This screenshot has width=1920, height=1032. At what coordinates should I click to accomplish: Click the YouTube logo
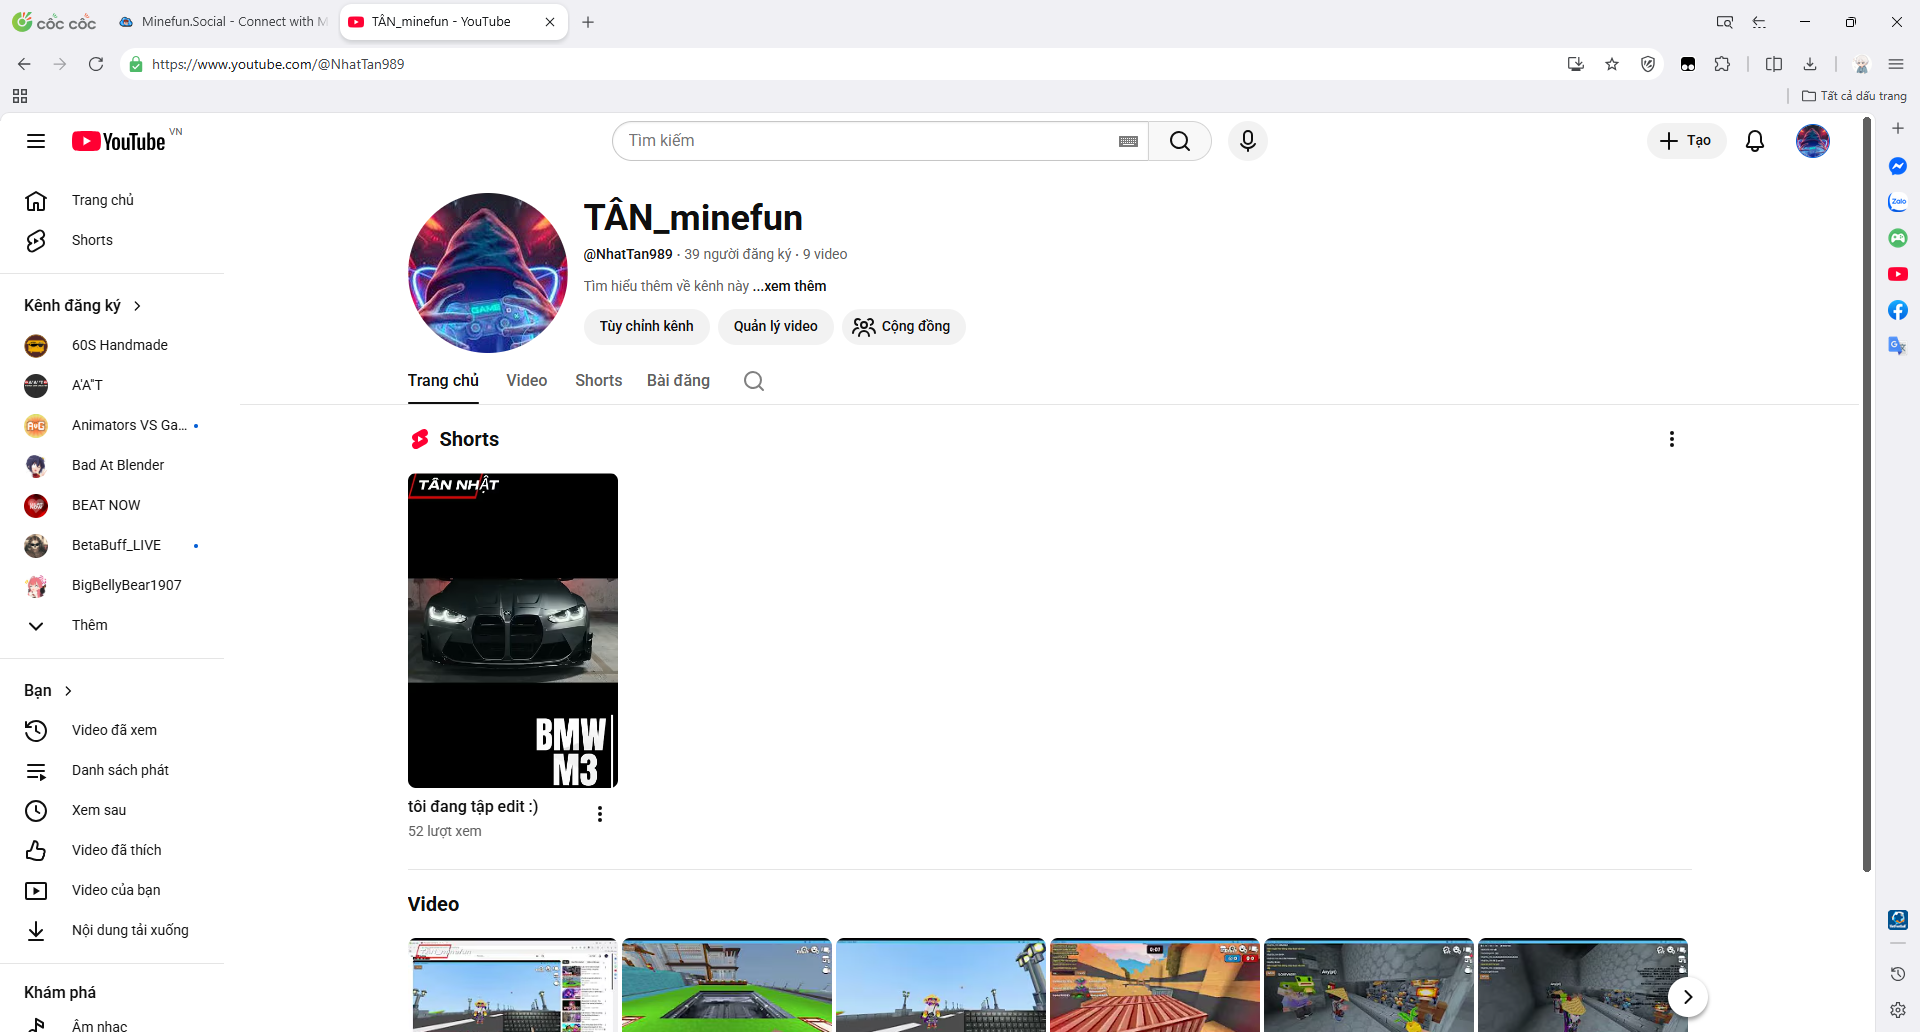coord(118,141)
